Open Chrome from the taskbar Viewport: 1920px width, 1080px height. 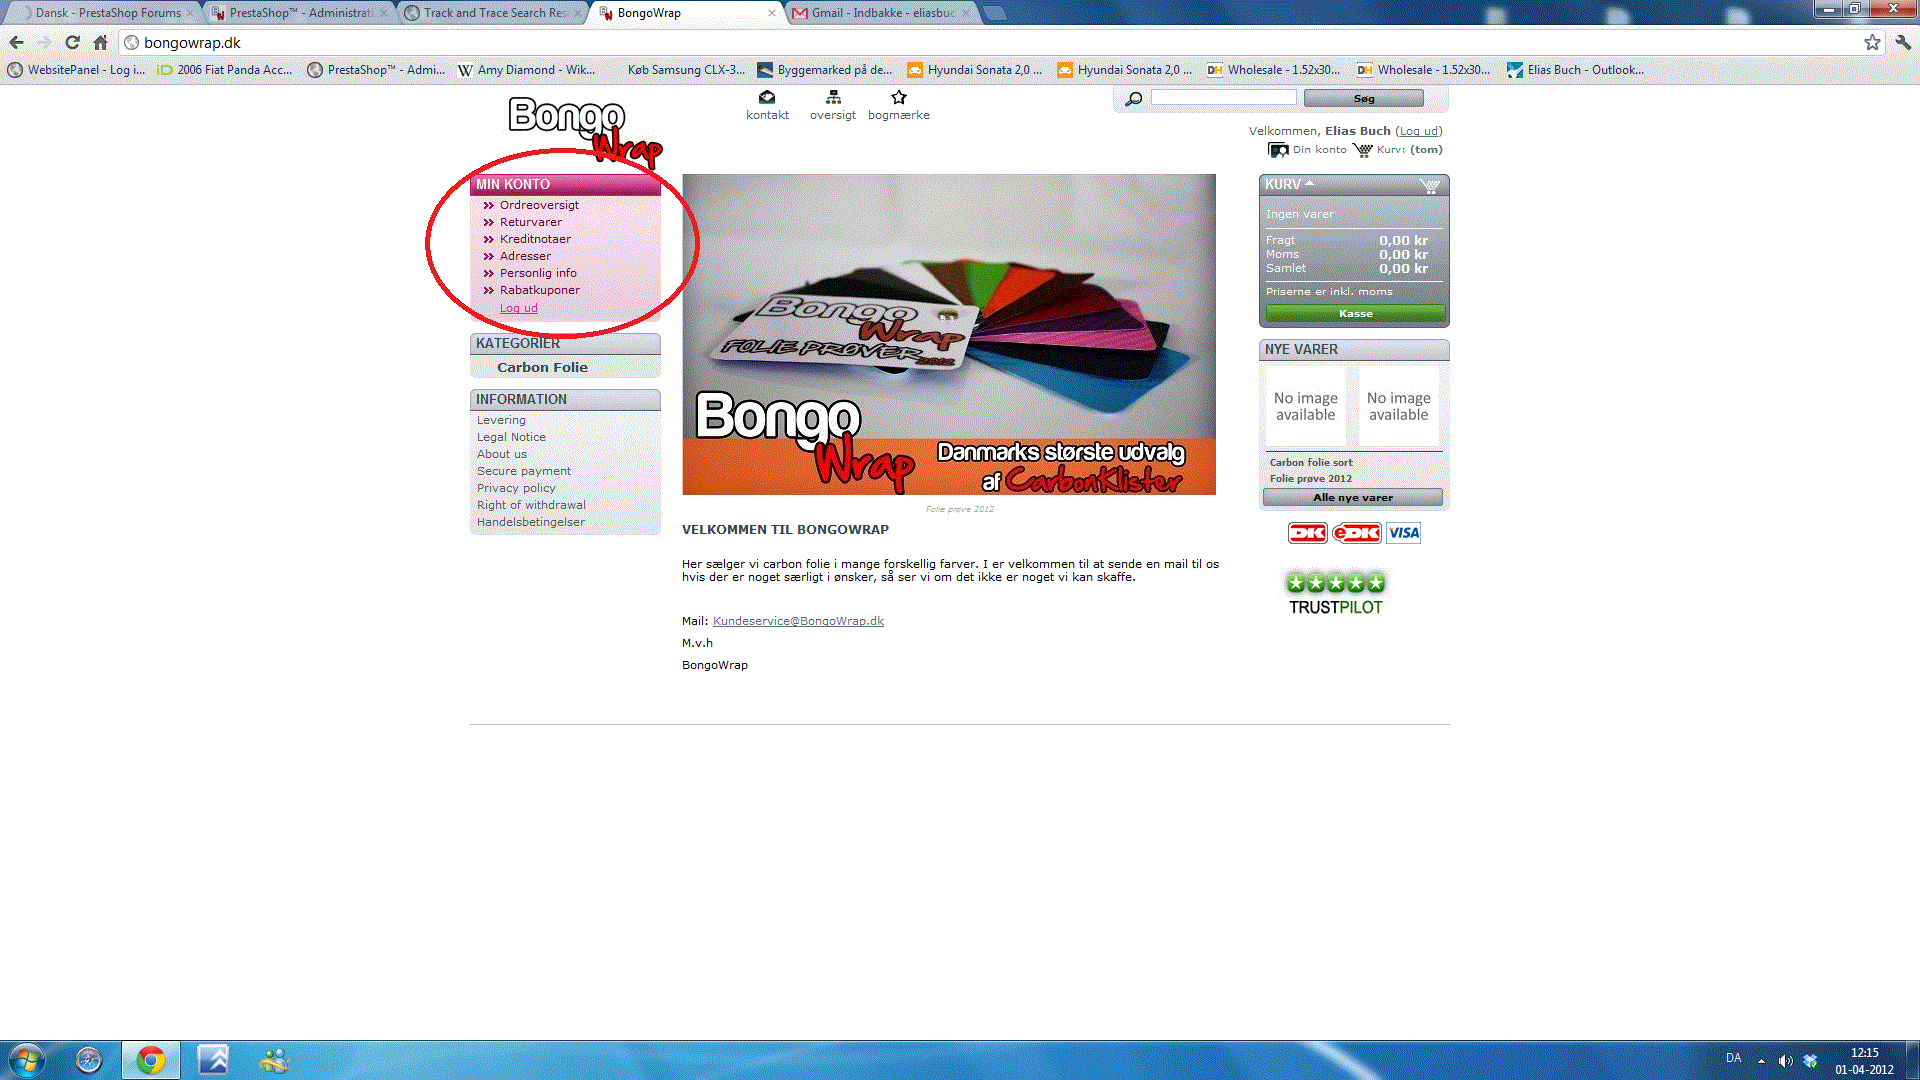click(151, 1060)
